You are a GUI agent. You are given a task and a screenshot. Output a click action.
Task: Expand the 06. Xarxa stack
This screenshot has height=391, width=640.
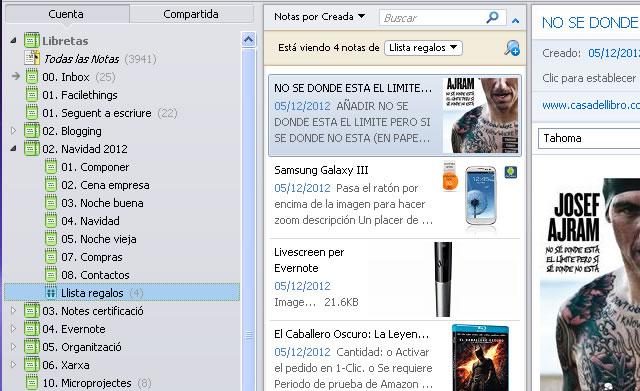(13, 365)
